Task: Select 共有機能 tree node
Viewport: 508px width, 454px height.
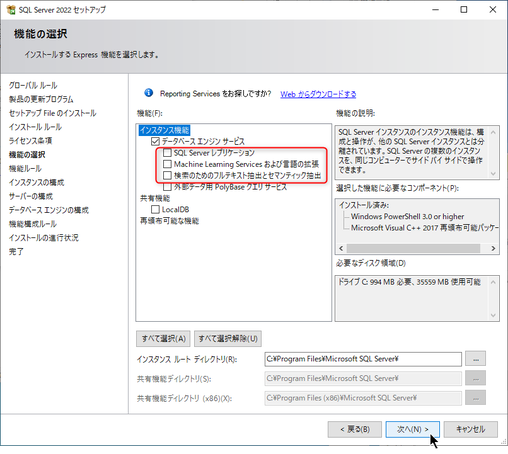Action: pos(155,198)
